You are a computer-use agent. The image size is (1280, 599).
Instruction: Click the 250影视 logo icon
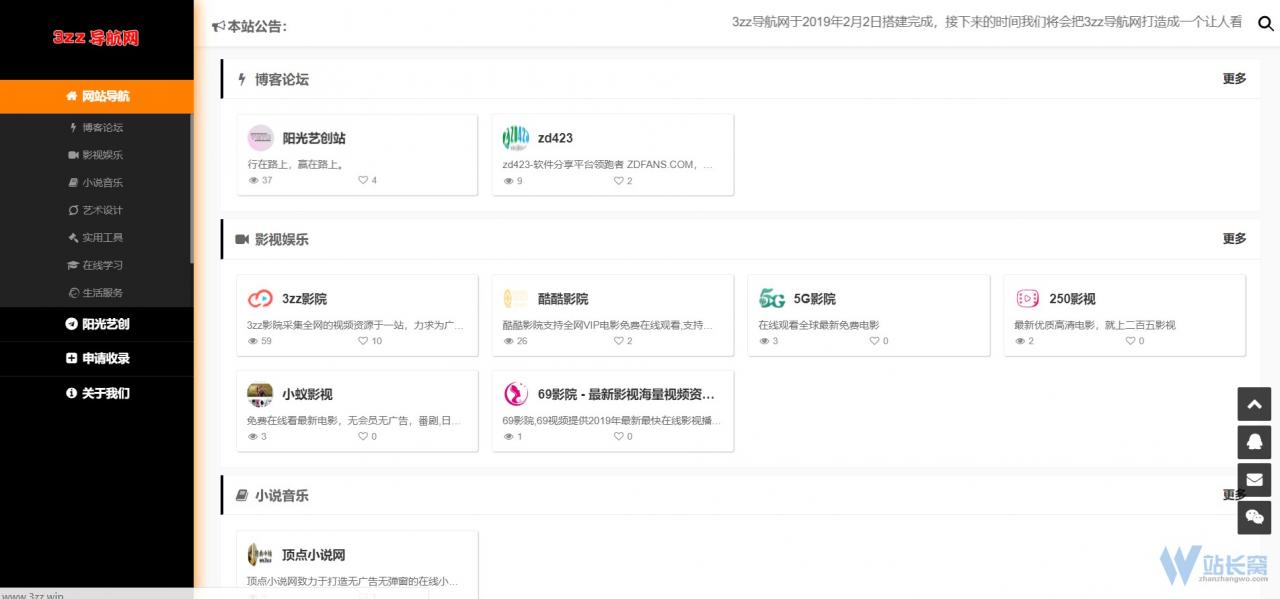(x=1027, y=298)
